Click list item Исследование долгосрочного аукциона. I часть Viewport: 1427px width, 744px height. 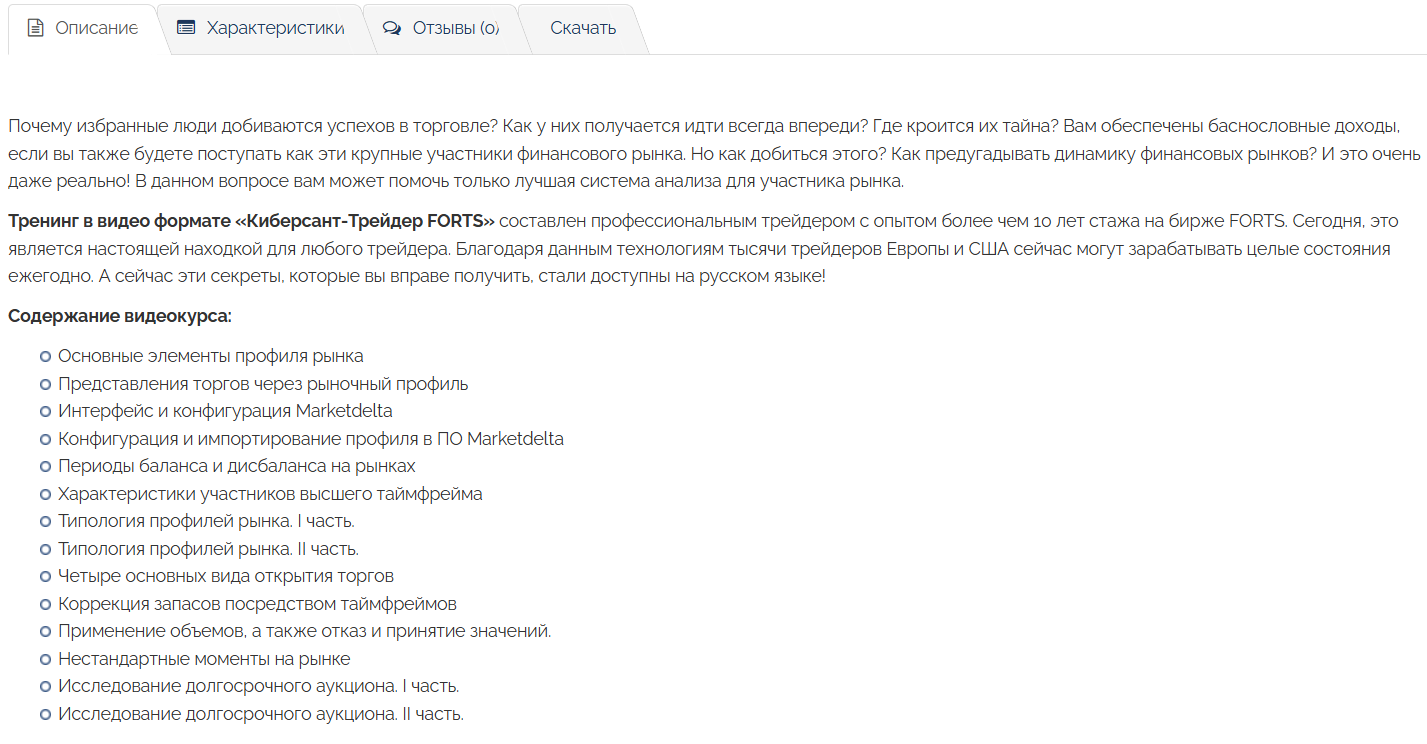(x=259, y=686)
